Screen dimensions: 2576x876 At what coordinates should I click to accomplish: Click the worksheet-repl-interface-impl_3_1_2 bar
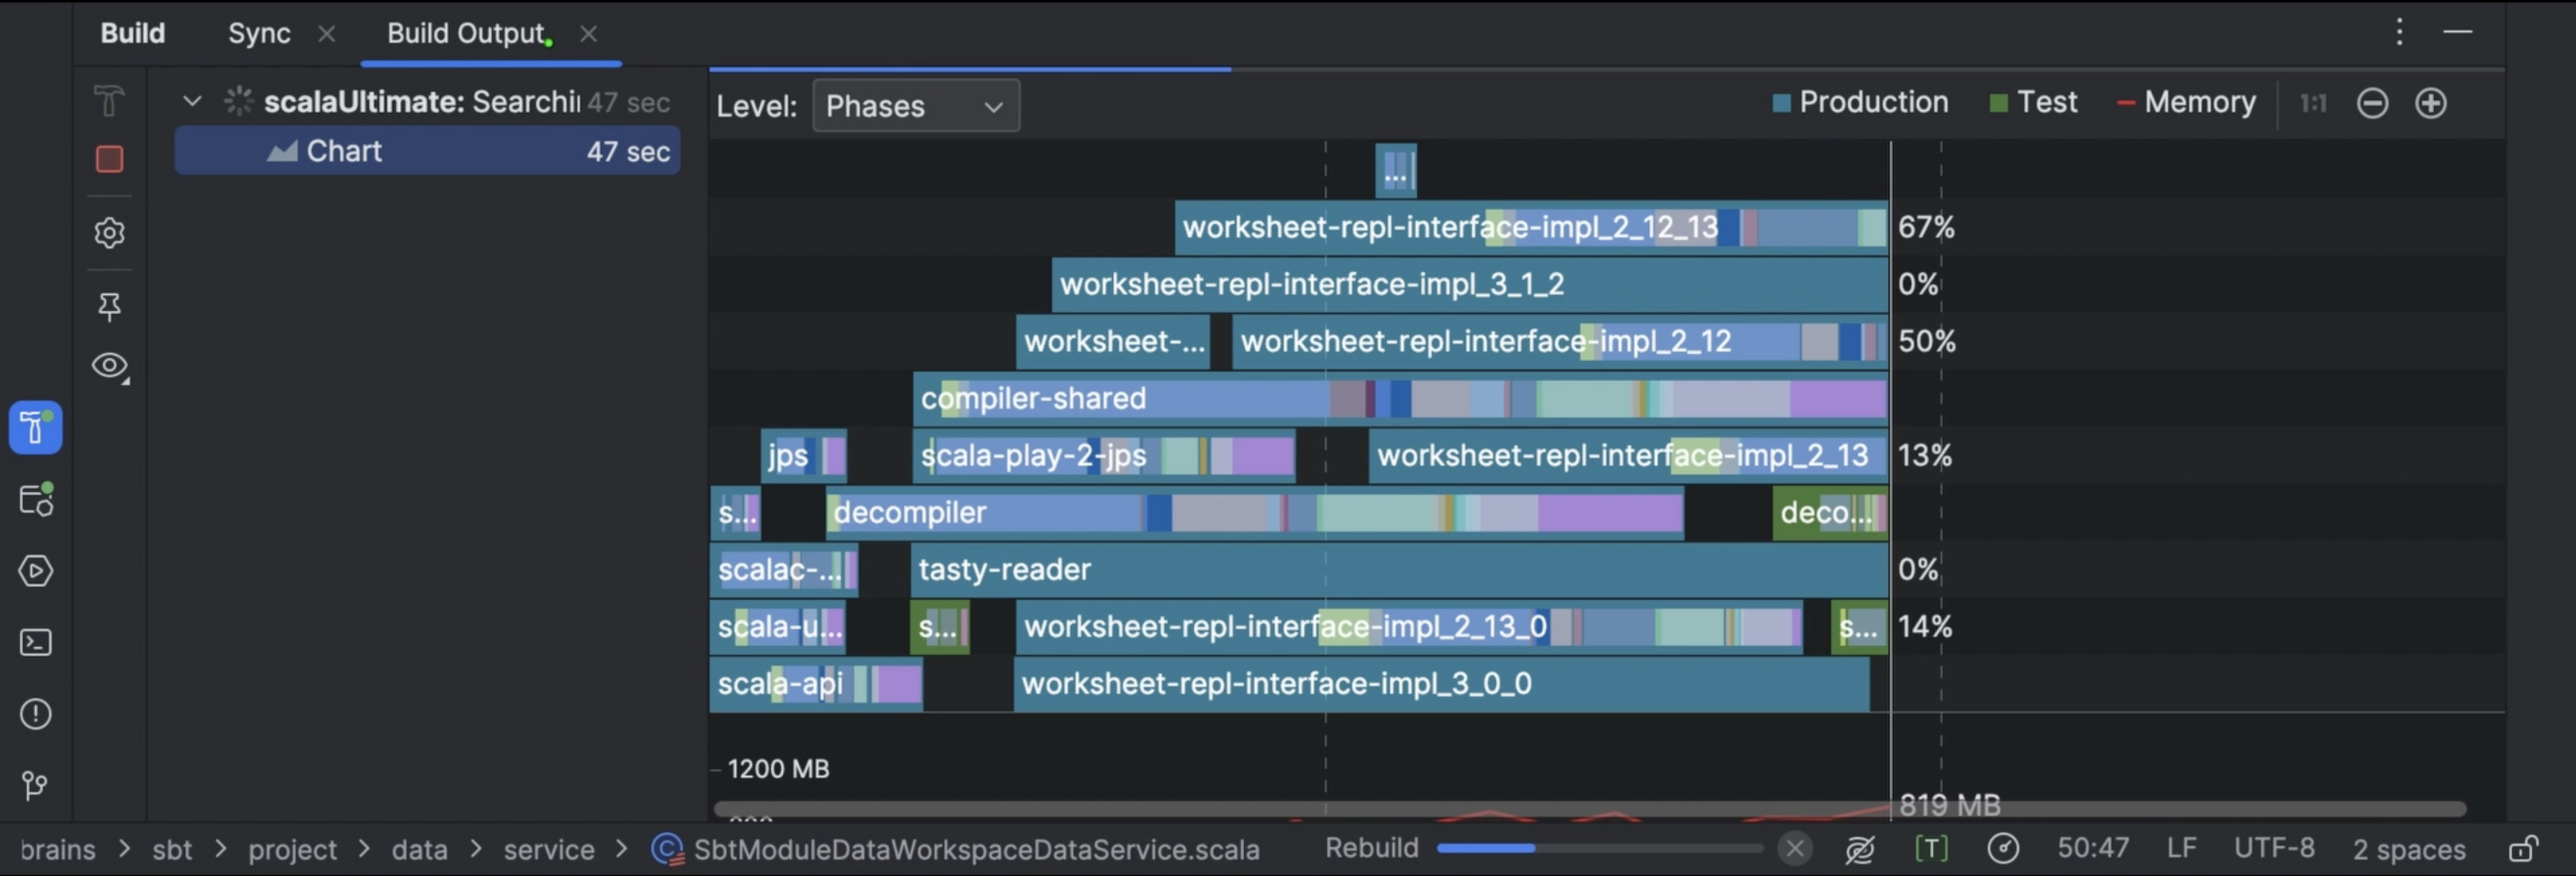[1470, 284]
